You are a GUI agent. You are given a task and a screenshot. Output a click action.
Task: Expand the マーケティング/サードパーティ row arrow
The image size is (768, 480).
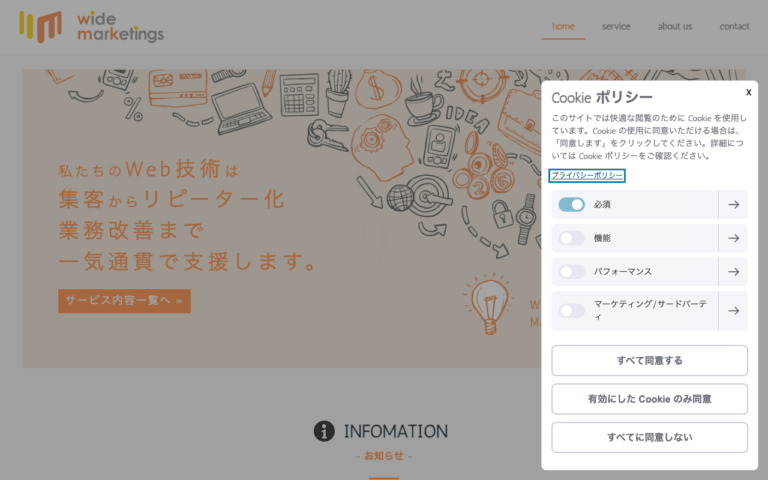coord(733,311)
